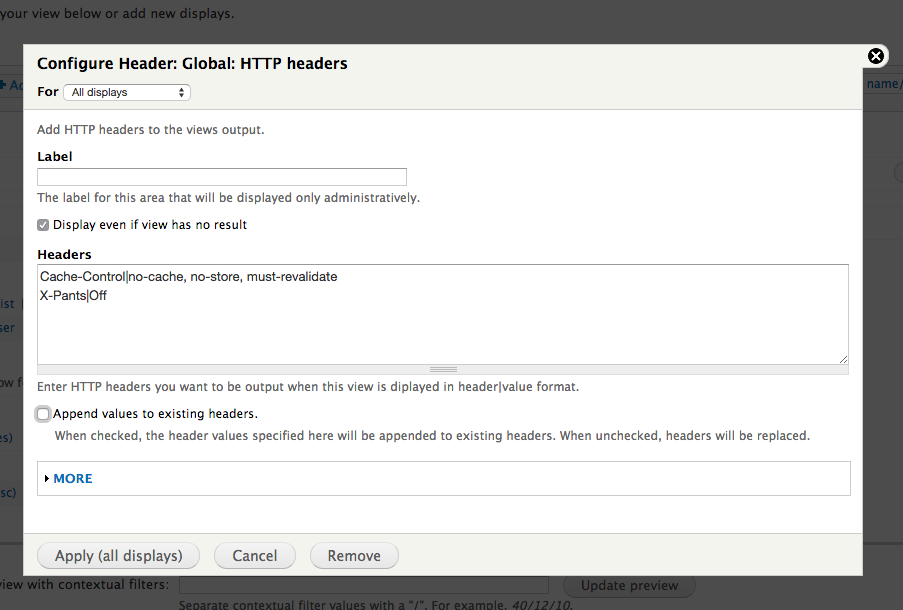Click the "Display even if view has no result" label

pyautogui.click(x=150, y=225)
